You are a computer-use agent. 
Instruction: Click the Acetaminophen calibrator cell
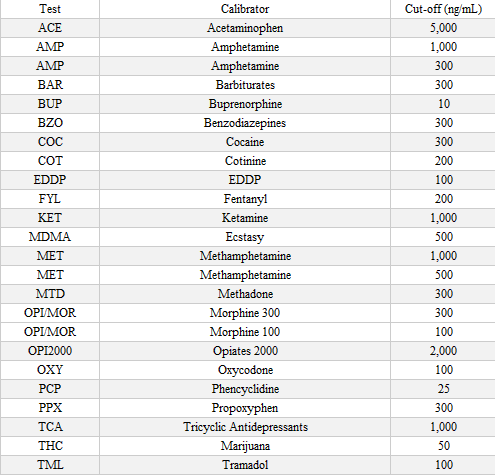tap(245, 28)
